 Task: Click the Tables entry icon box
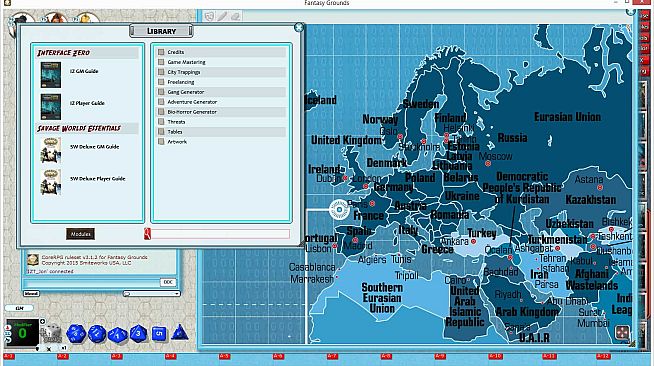161,132
